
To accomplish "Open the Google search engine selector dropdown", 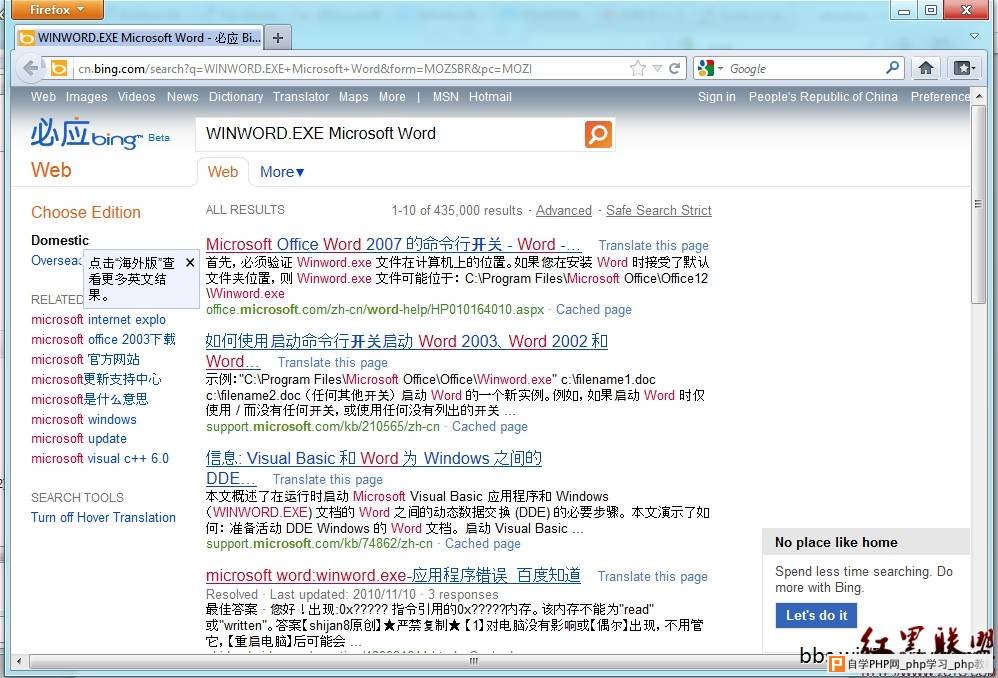I will click(711, 68).
